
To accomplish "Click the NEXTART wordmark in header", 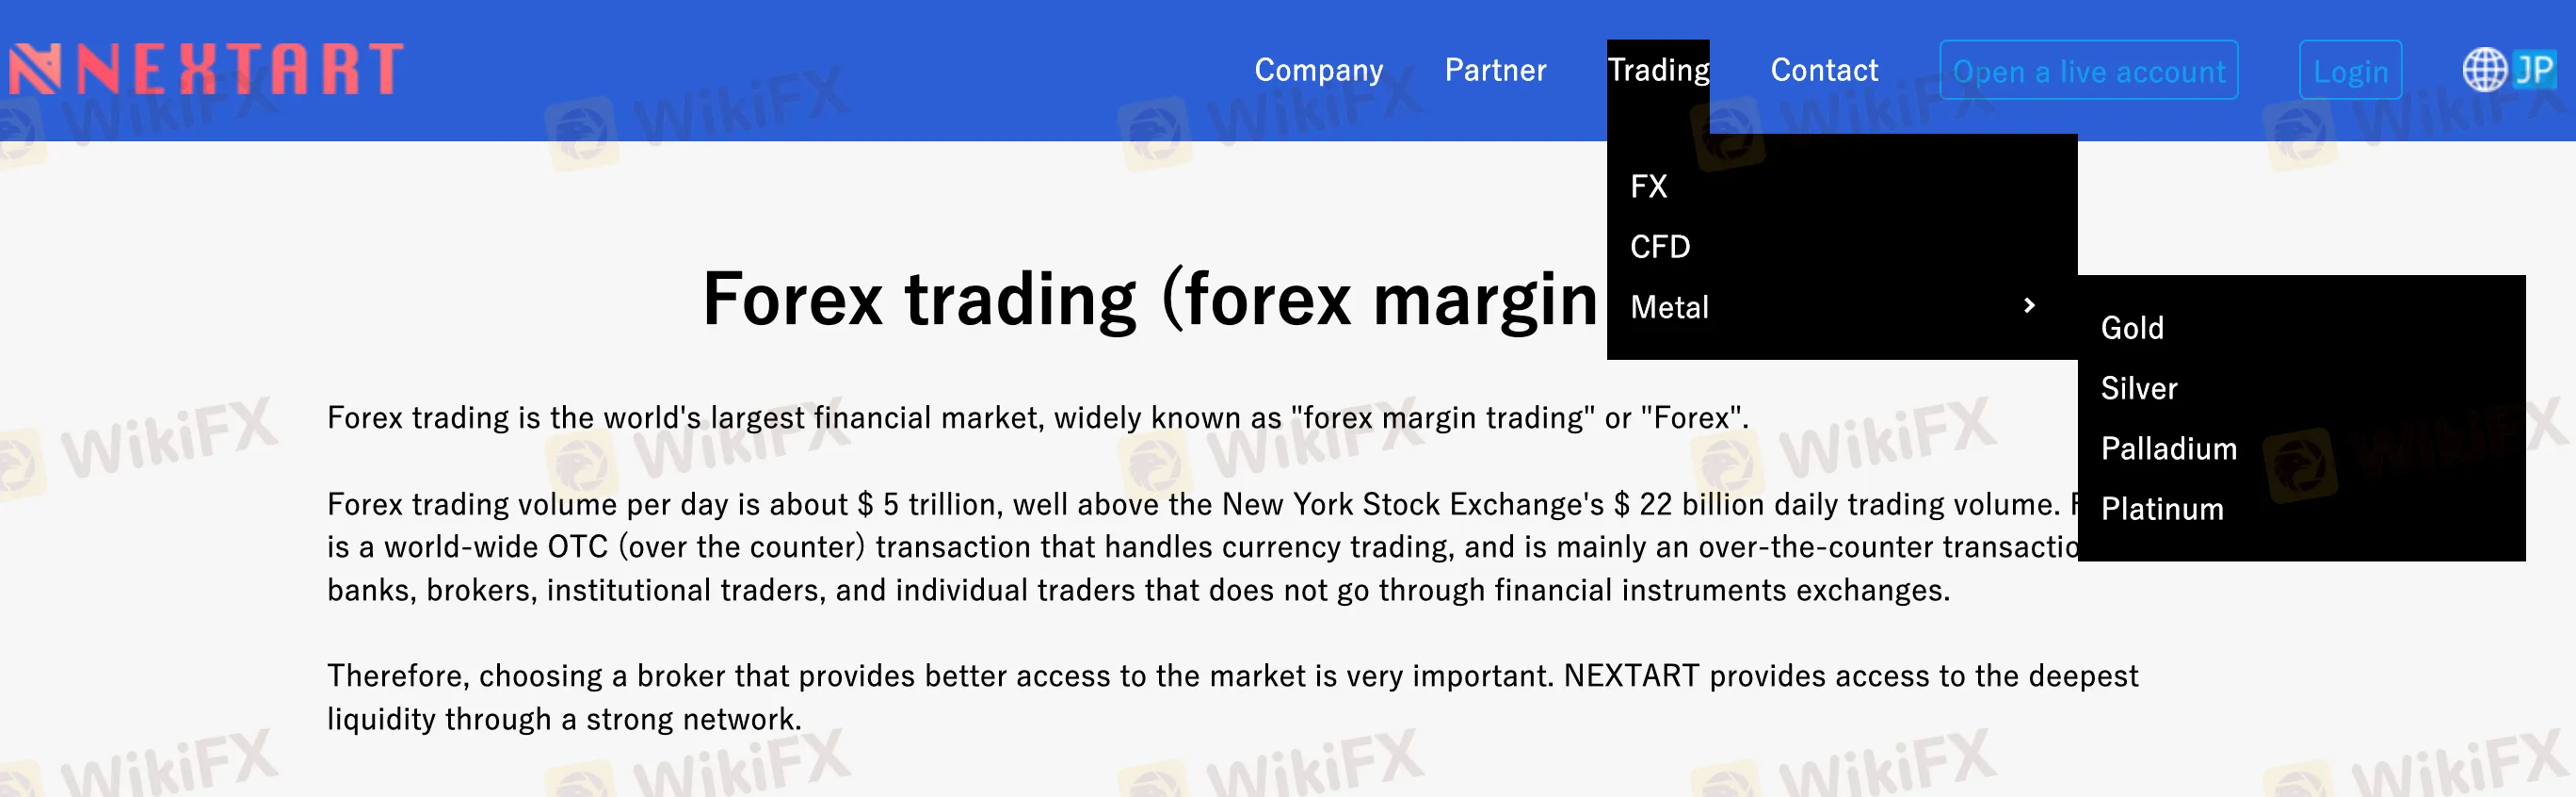I will (240, 69).
